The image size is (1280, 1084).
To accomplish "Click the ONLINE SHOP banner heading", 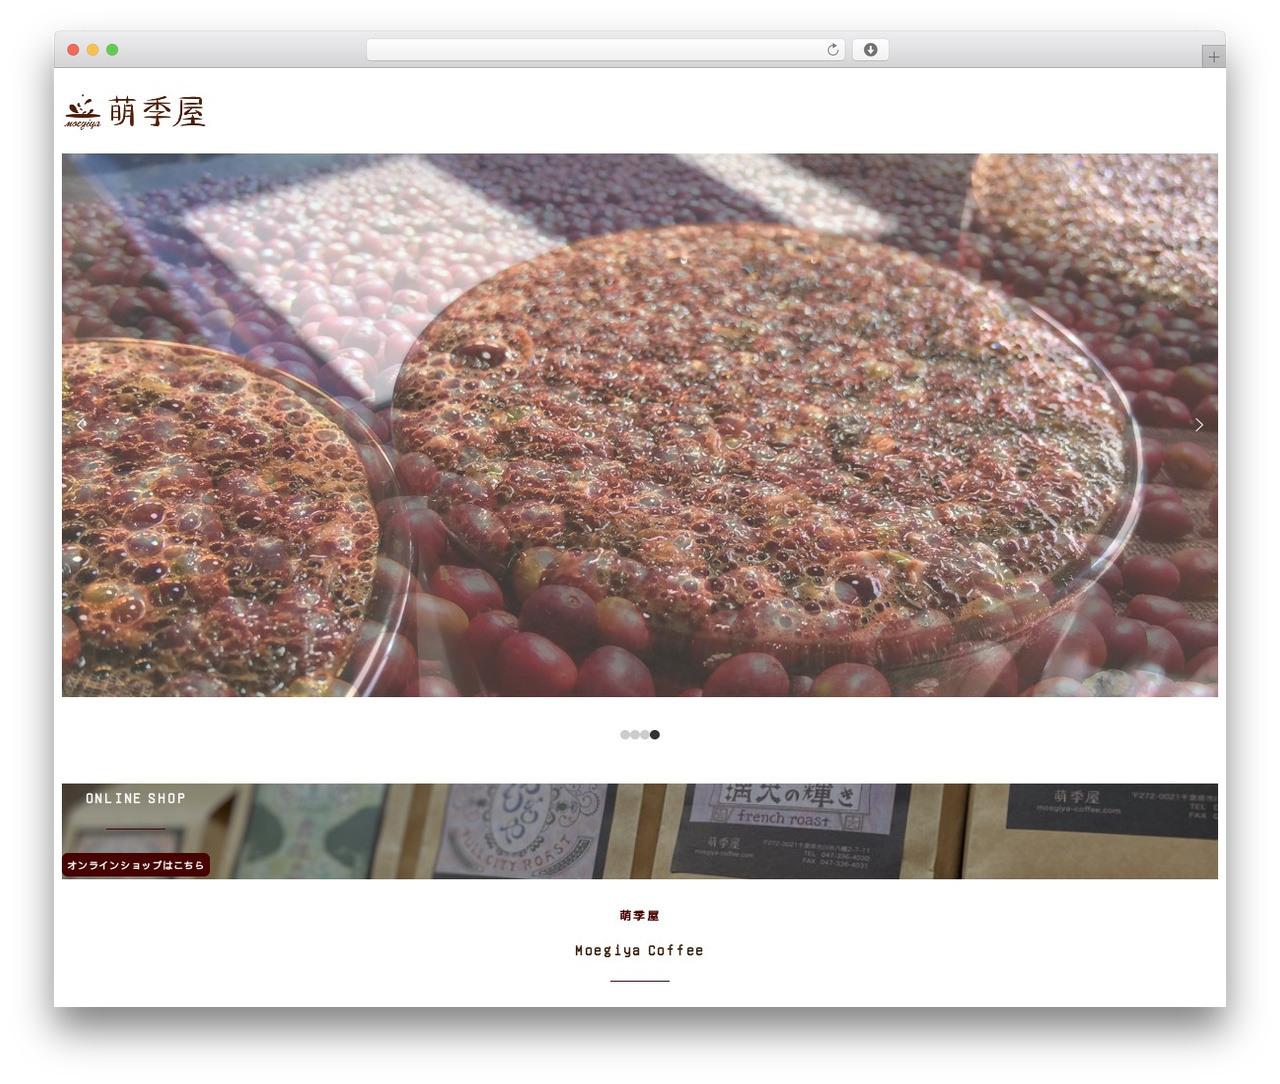I will 135,799.
